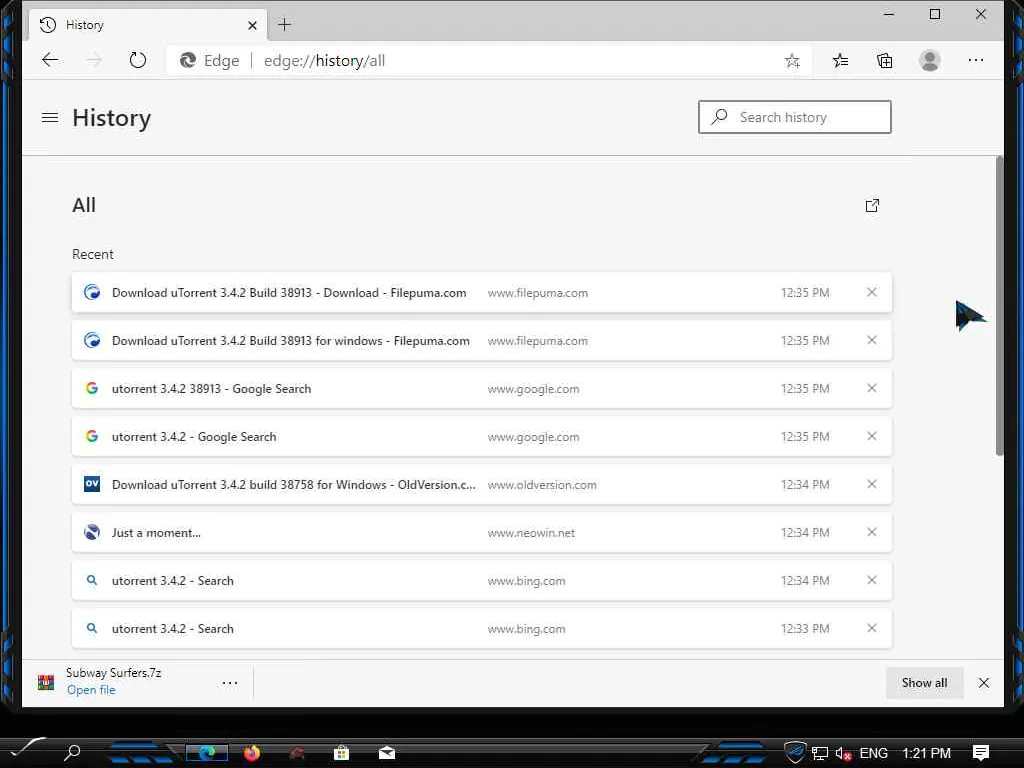Screen dimensions: 1024x768
Task: Open history in a new window icon
Action: (x=872, y=206)
